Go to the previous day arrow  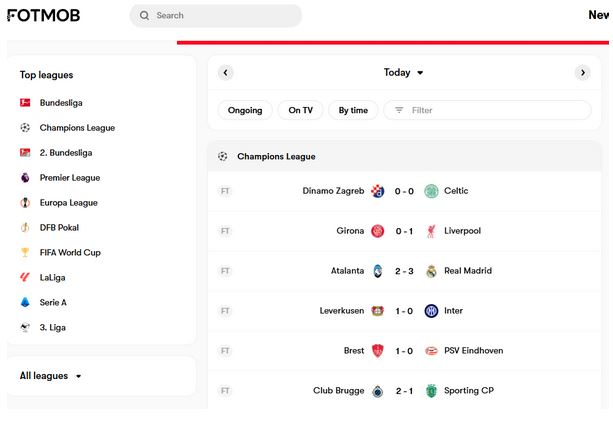(x=226, y=73)
